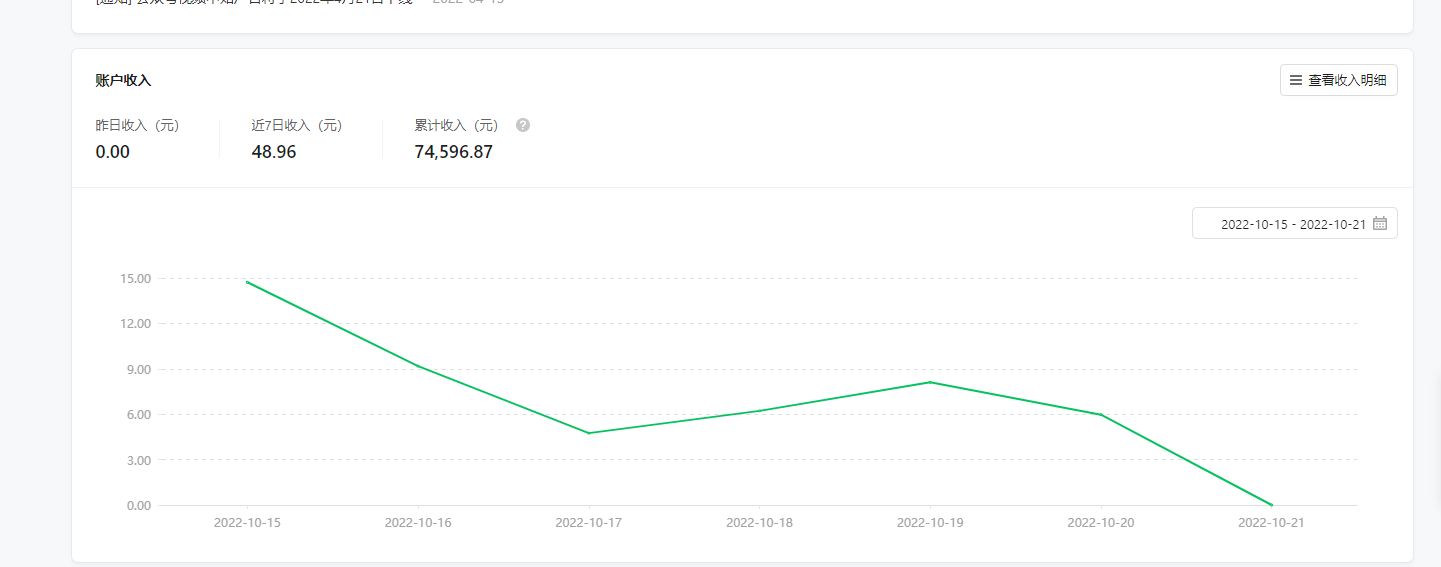Click the 累计收入 value 74,596.87

(453, 152)
